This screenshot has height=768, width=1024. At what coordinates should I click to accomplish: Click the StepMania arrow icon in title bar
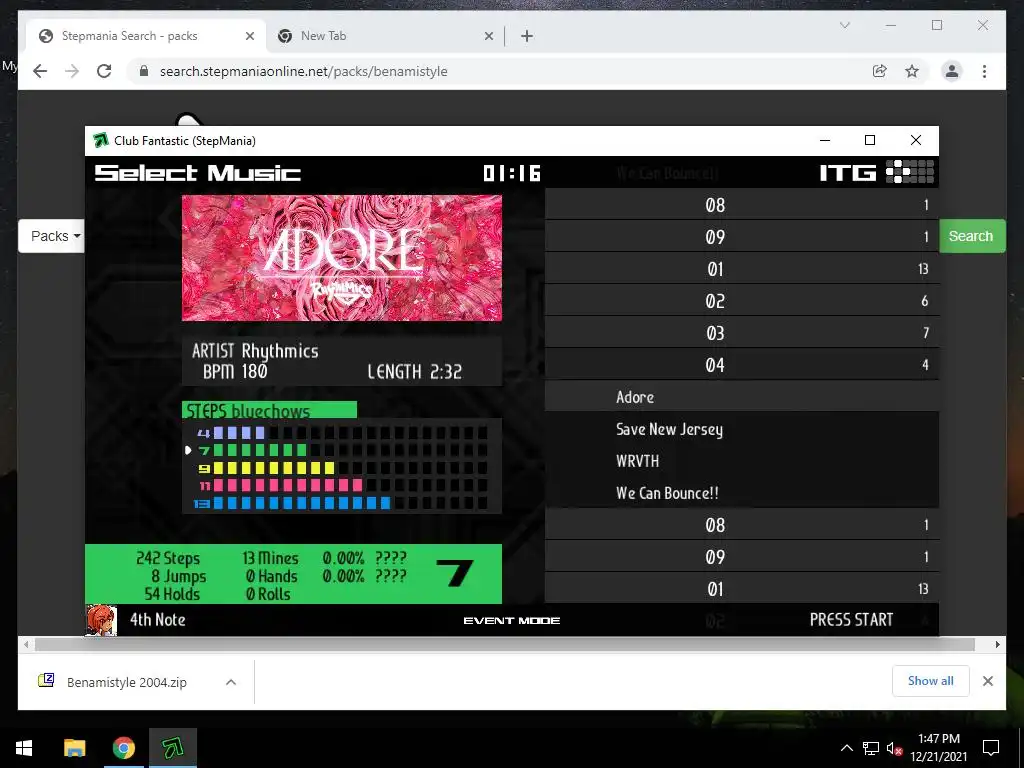101,140
